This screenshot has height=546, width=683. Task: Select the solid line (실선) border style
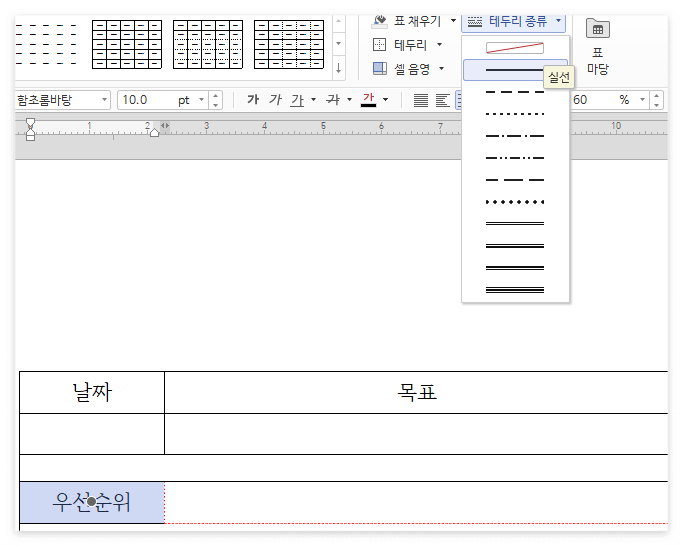[515, 70]
